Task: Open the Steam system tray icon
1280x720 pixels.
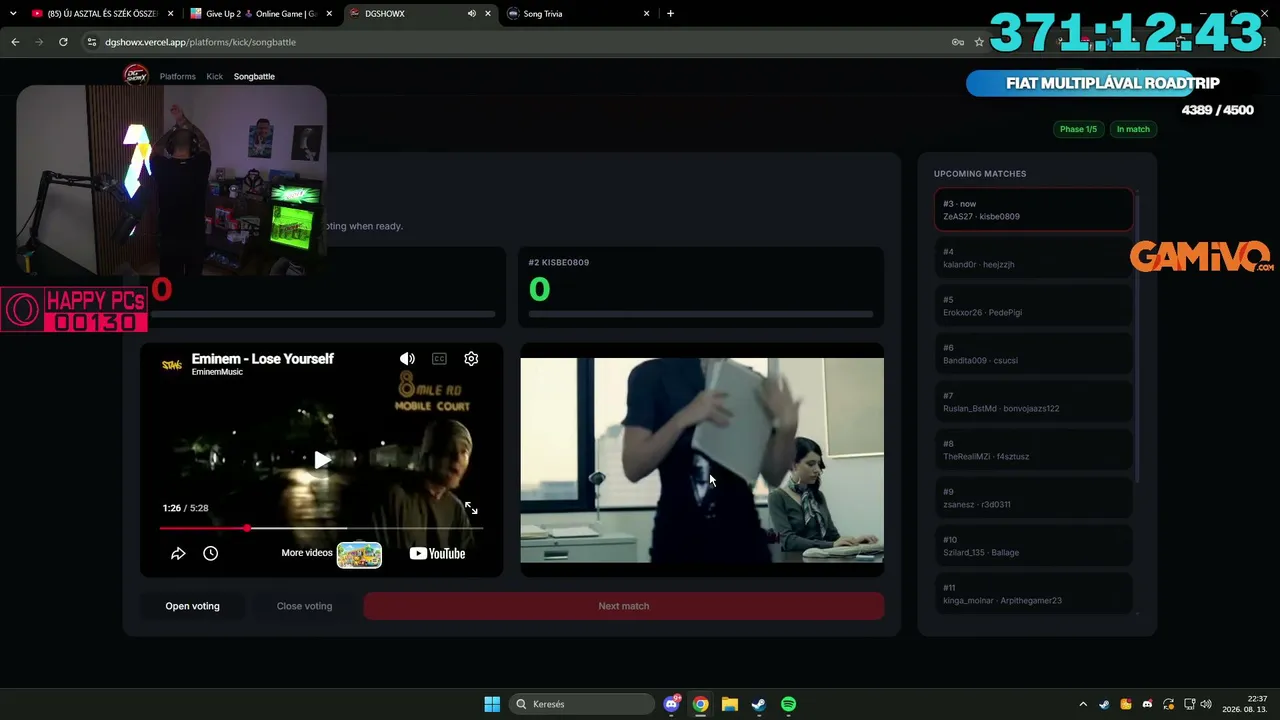Action: point(1104,704)
